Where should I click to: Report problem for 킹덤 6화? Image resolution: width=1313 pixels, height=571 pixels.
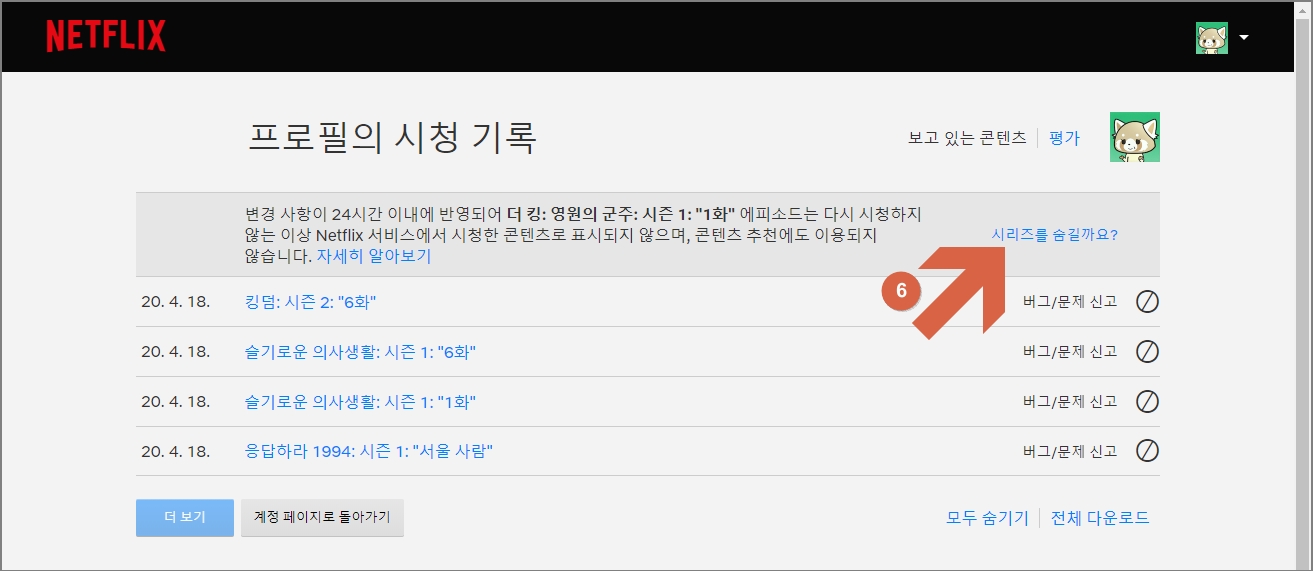click(x=1069, y=301)
